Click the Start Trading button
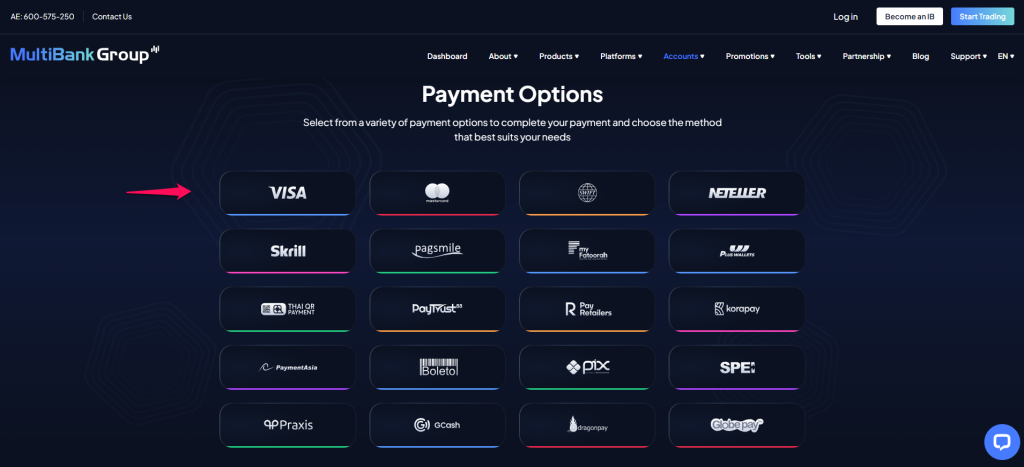Image resolution: width=1024 pixels, height=467 pixels. (x=982, y=16)
